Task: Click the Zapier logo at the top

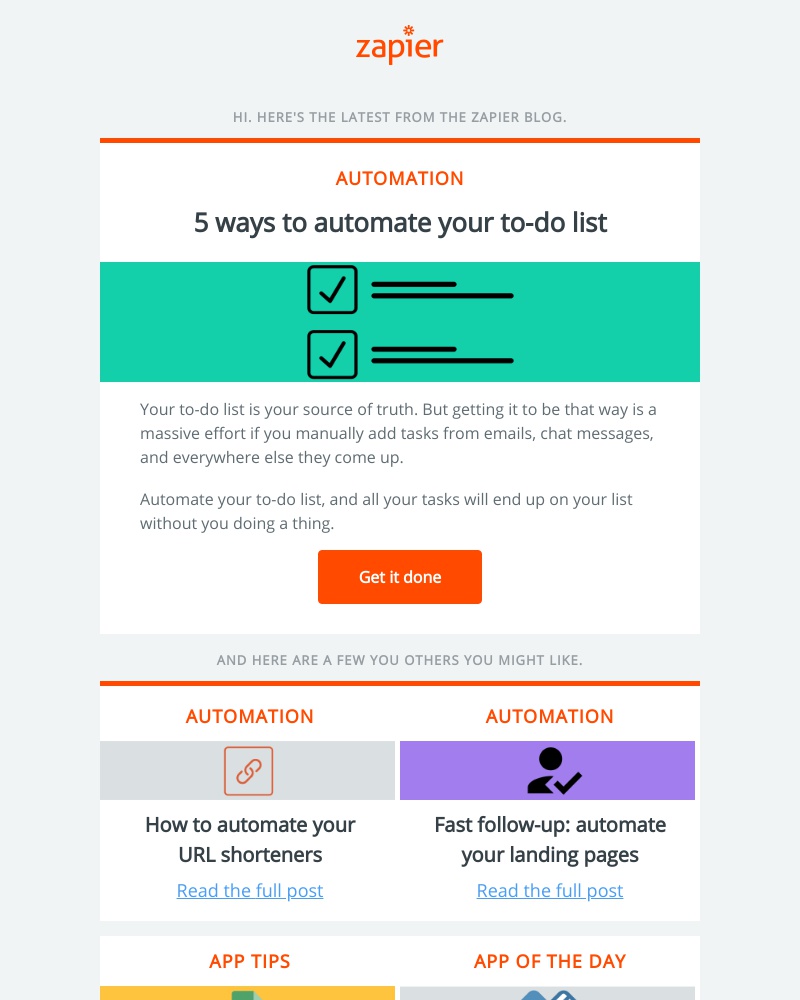Action: [399, 46]
